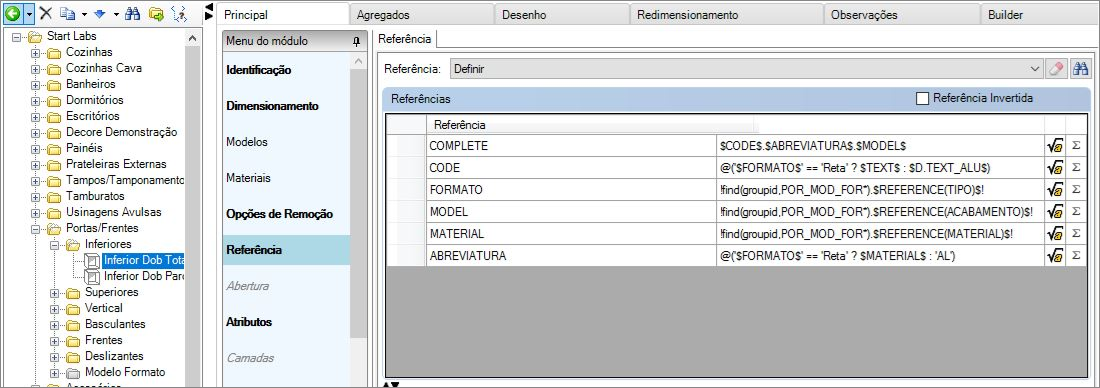
Task: Open the dropdown arrow next to the blue down arrow
Action: tap(116, 13)
